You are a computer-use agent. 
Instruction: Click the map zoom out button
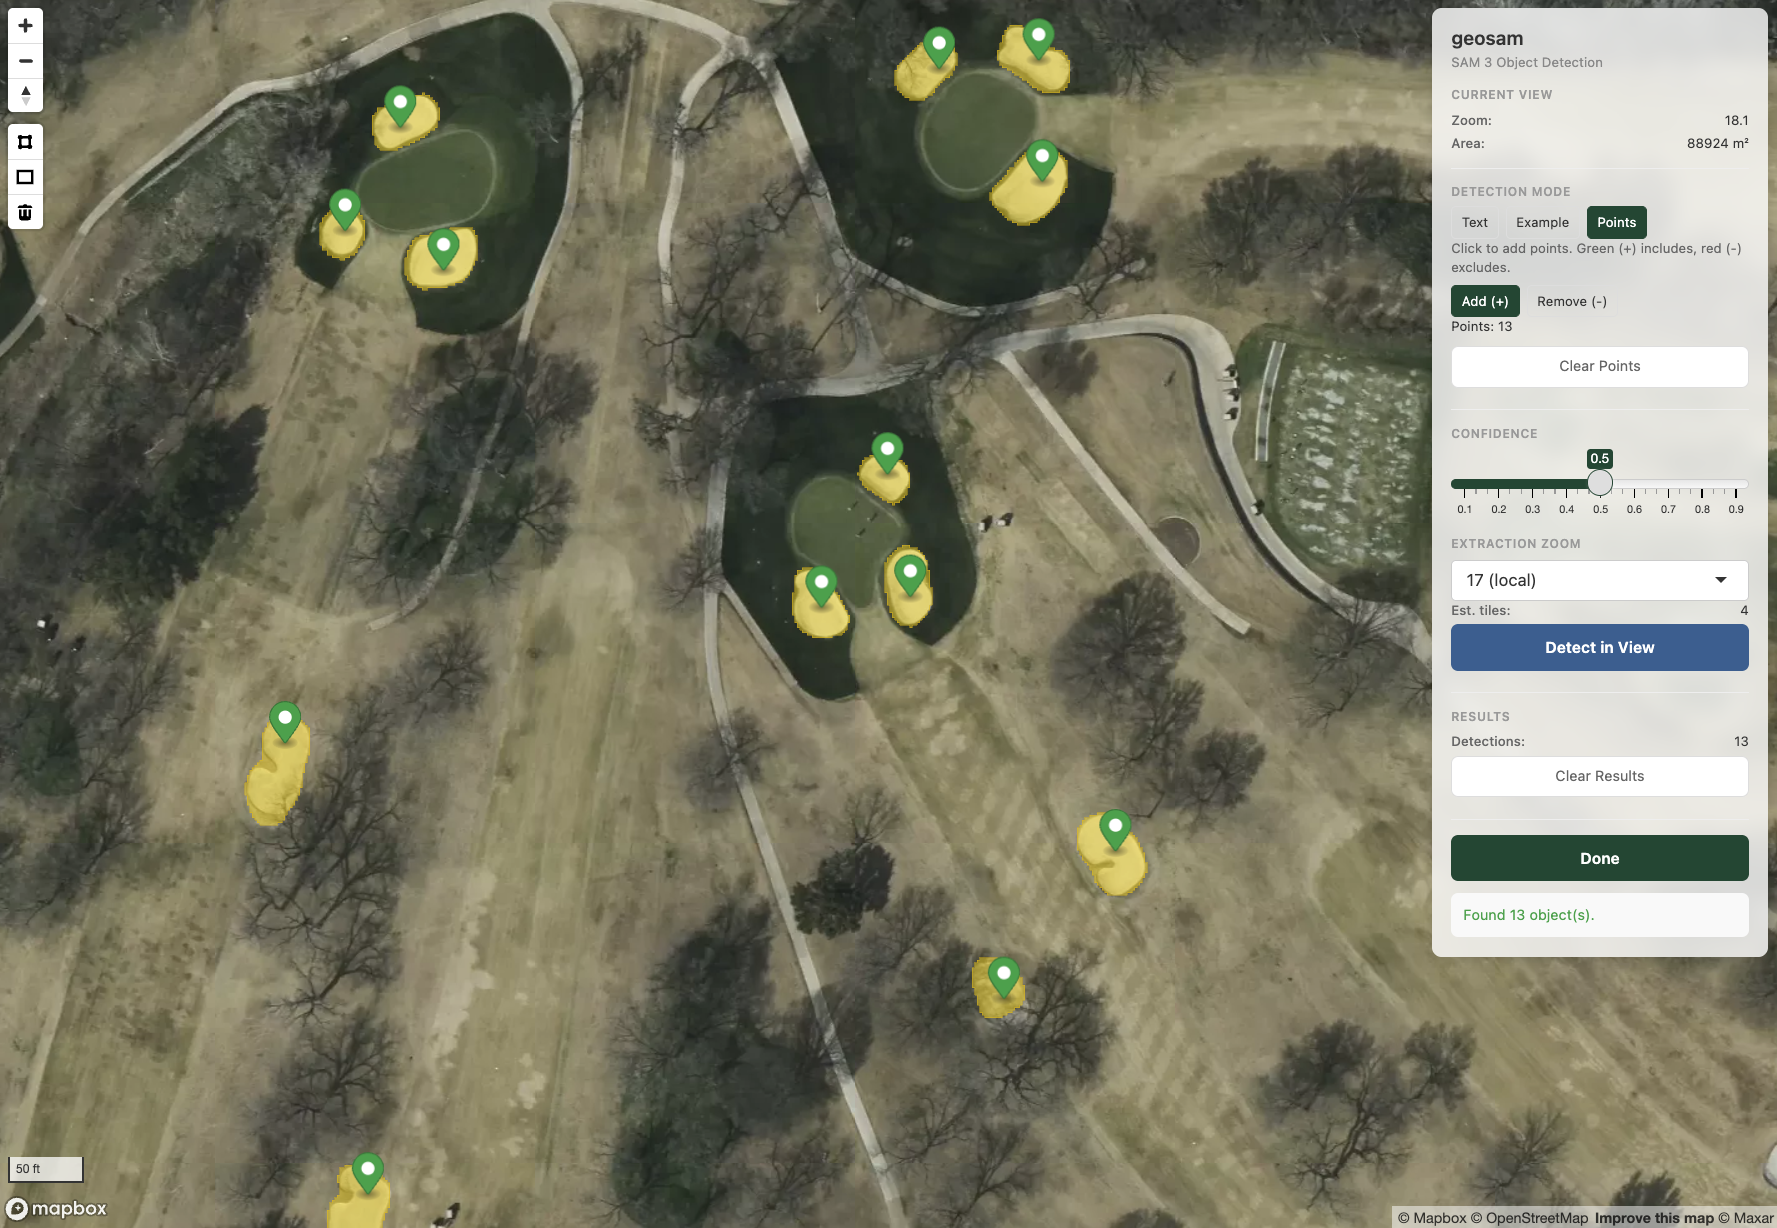(x=25, y=61)
